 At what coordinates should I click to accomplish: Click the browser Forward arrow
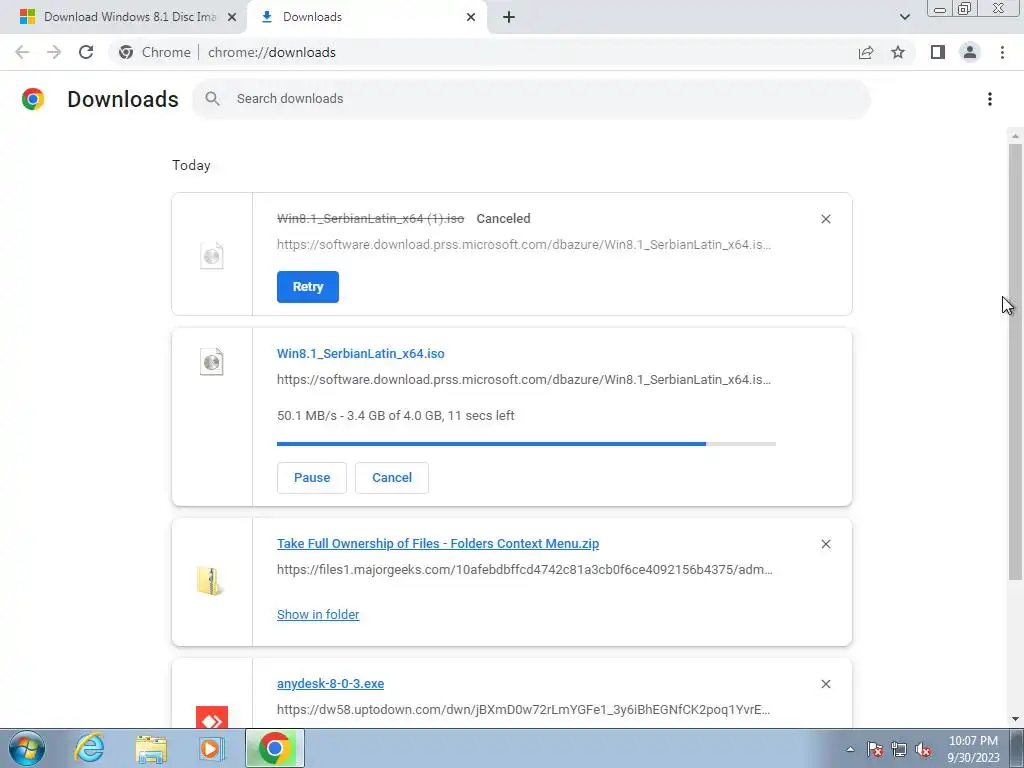54,52
